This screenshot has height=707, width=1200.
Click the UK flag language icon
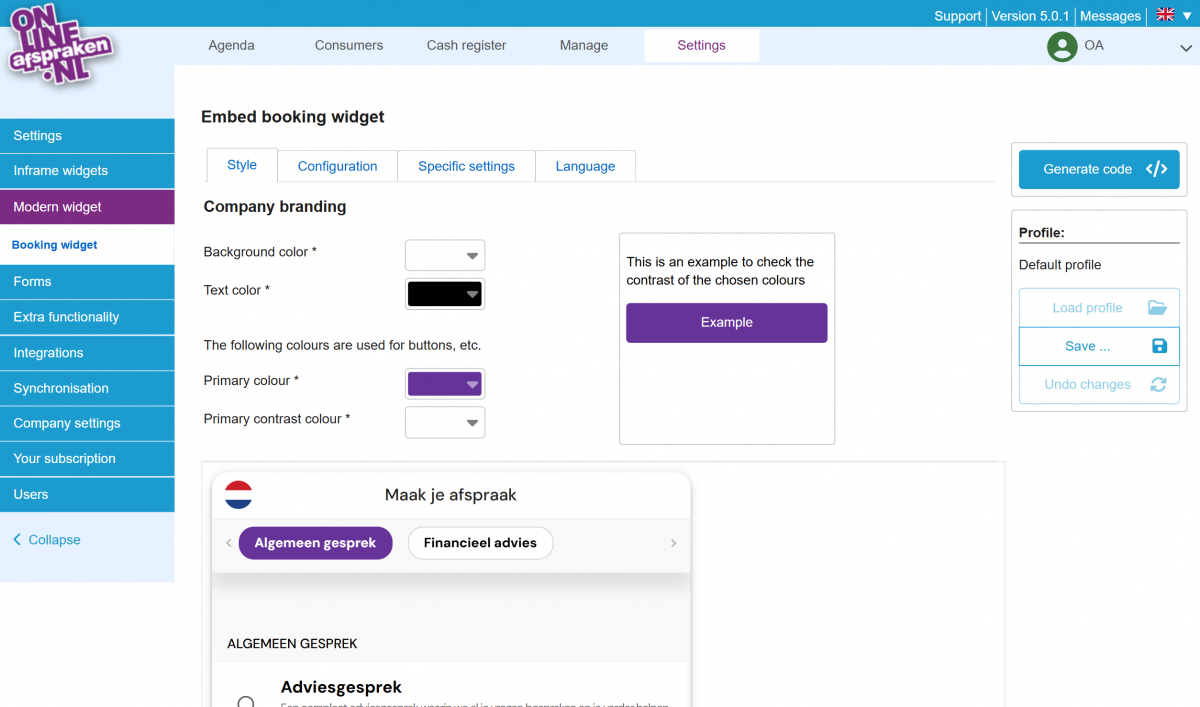1165,15
